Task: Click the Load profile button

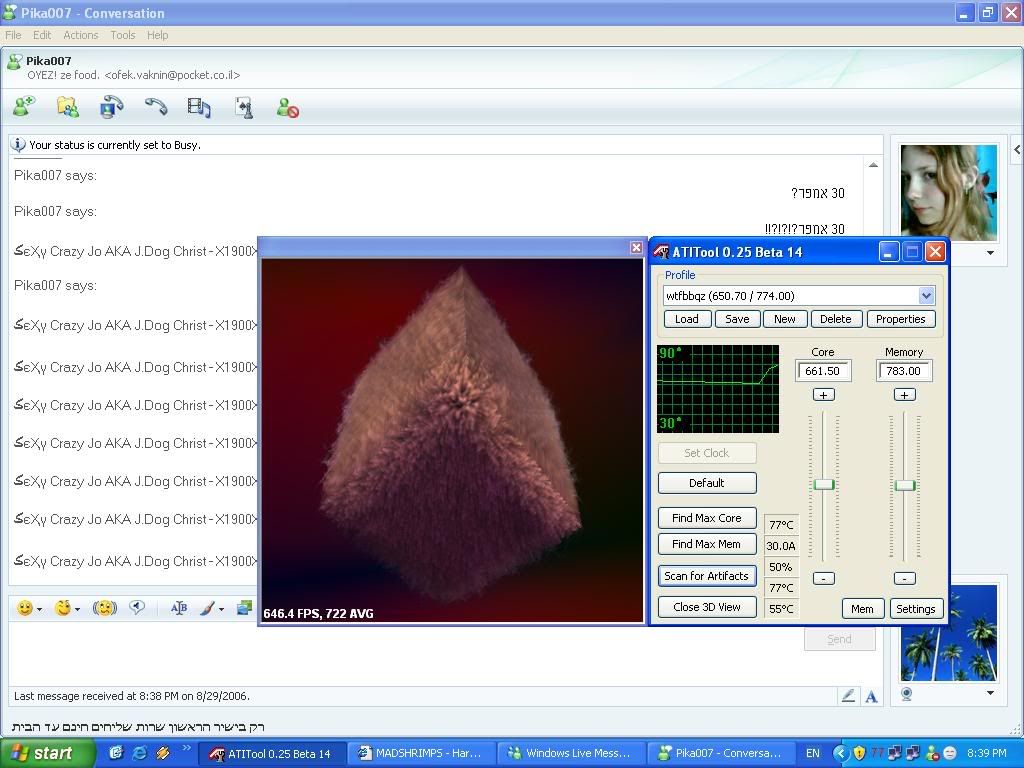Action: (686, 319)
